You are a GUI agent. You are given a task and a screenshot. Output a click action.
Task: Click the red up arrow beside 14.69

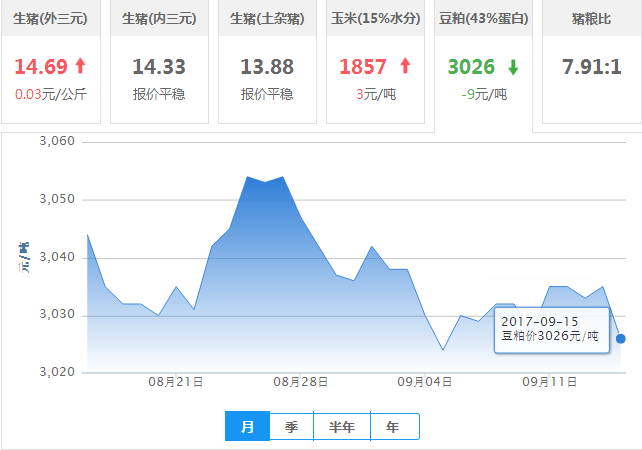81,66
